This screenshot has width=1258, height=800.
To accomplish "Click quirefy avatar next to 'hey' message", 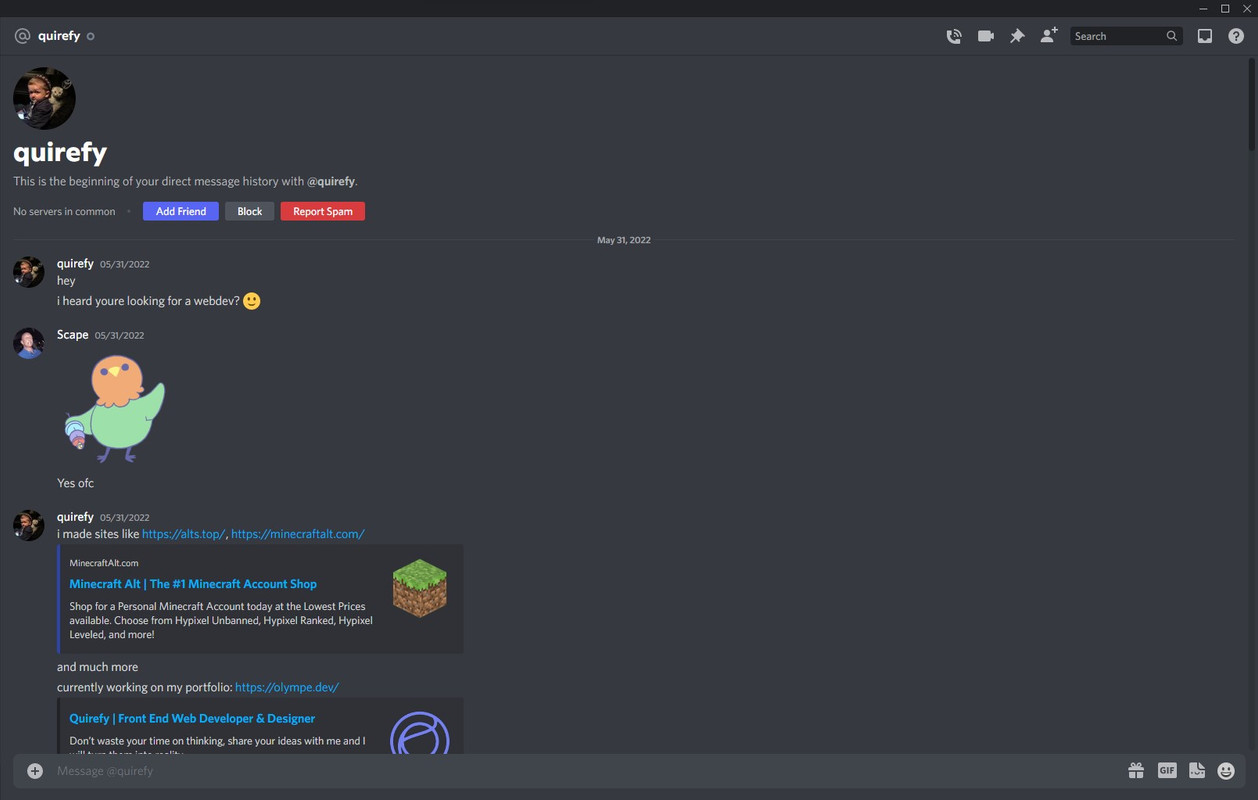I will point(29,272).
